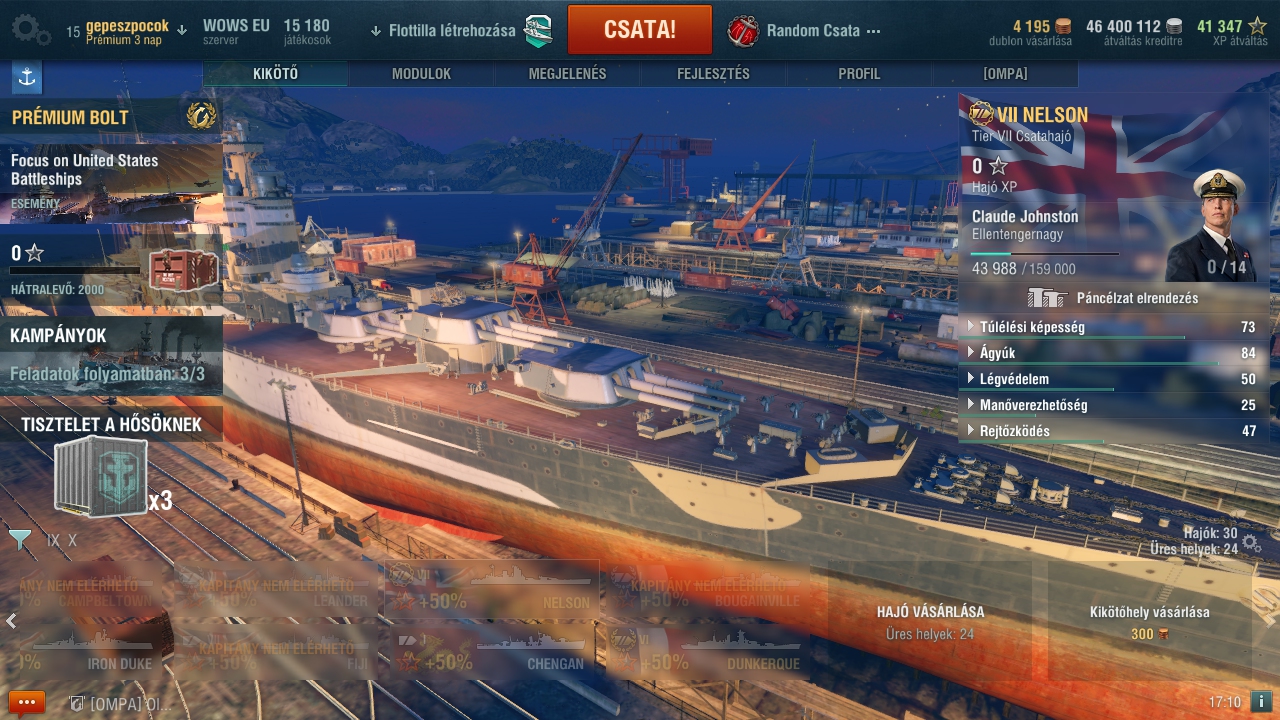Click the flotilla division emblem icon
The height and width of the screenshot is (720, 1280).
coord(538,30)
